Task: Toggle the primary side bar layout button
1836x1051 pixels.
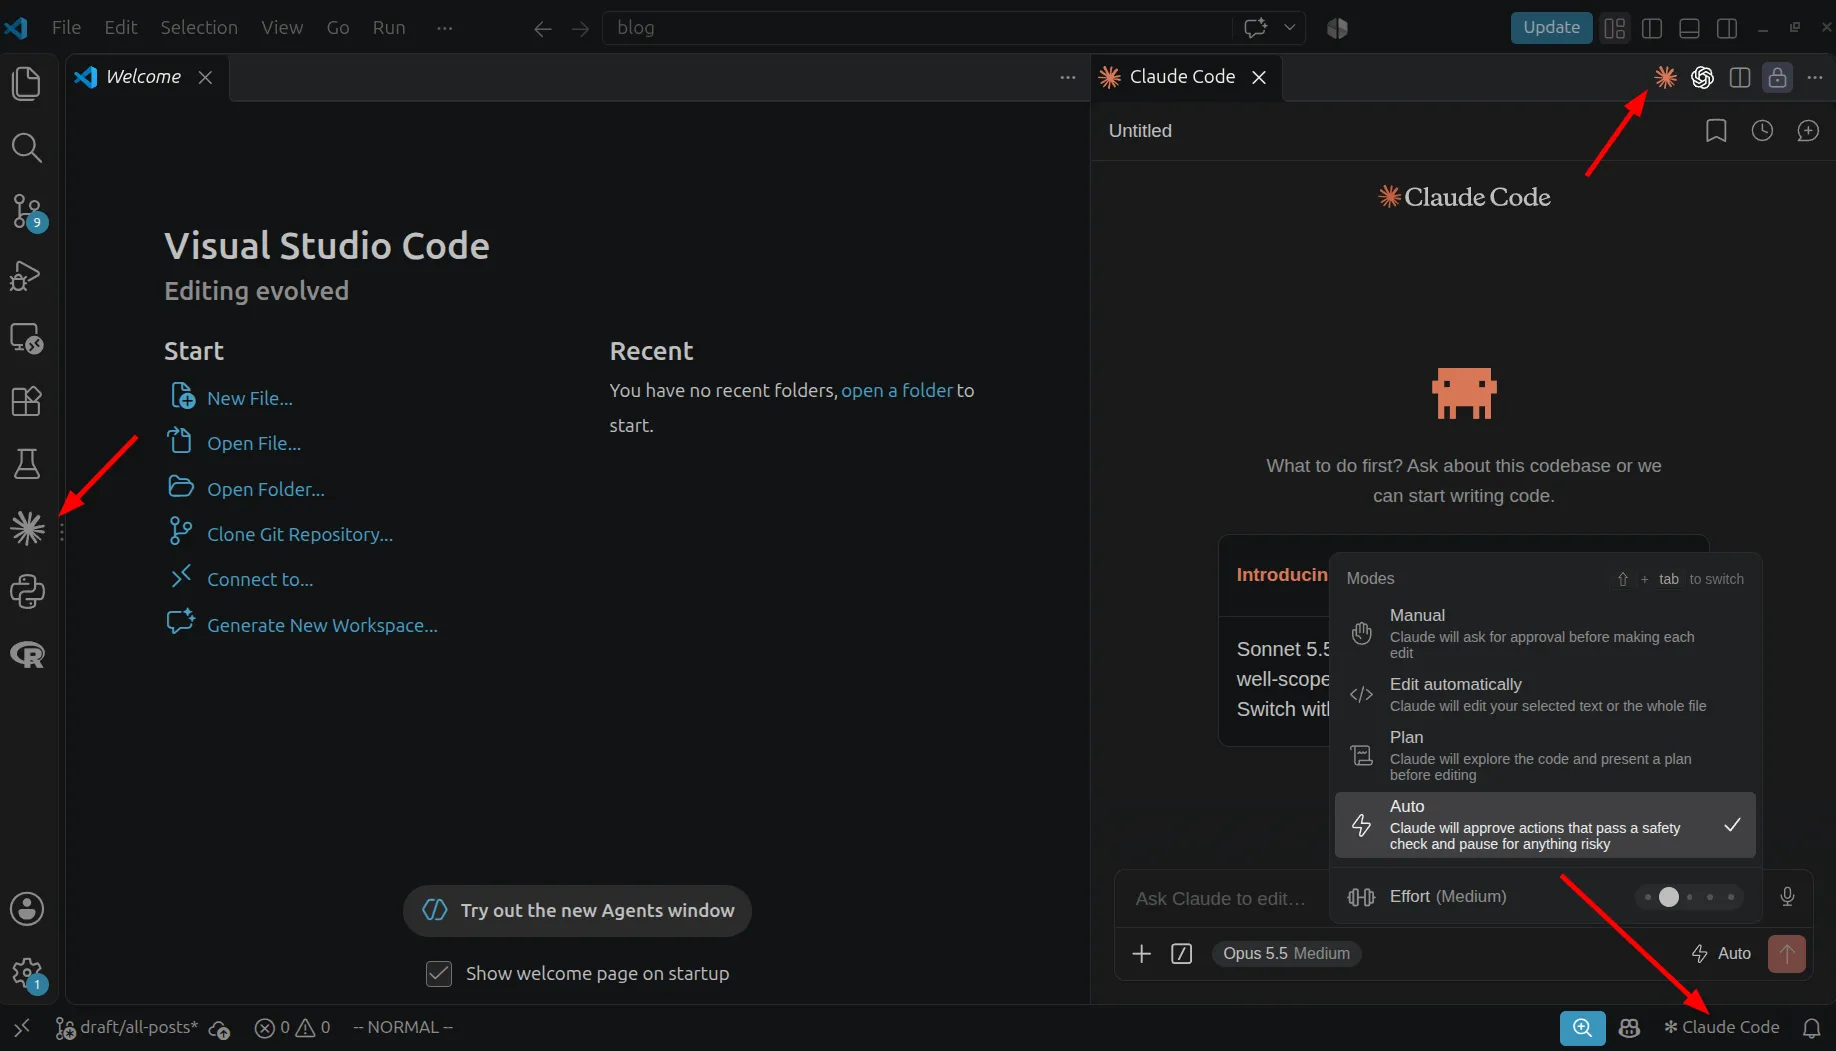Action: (x=1652, y=28)
